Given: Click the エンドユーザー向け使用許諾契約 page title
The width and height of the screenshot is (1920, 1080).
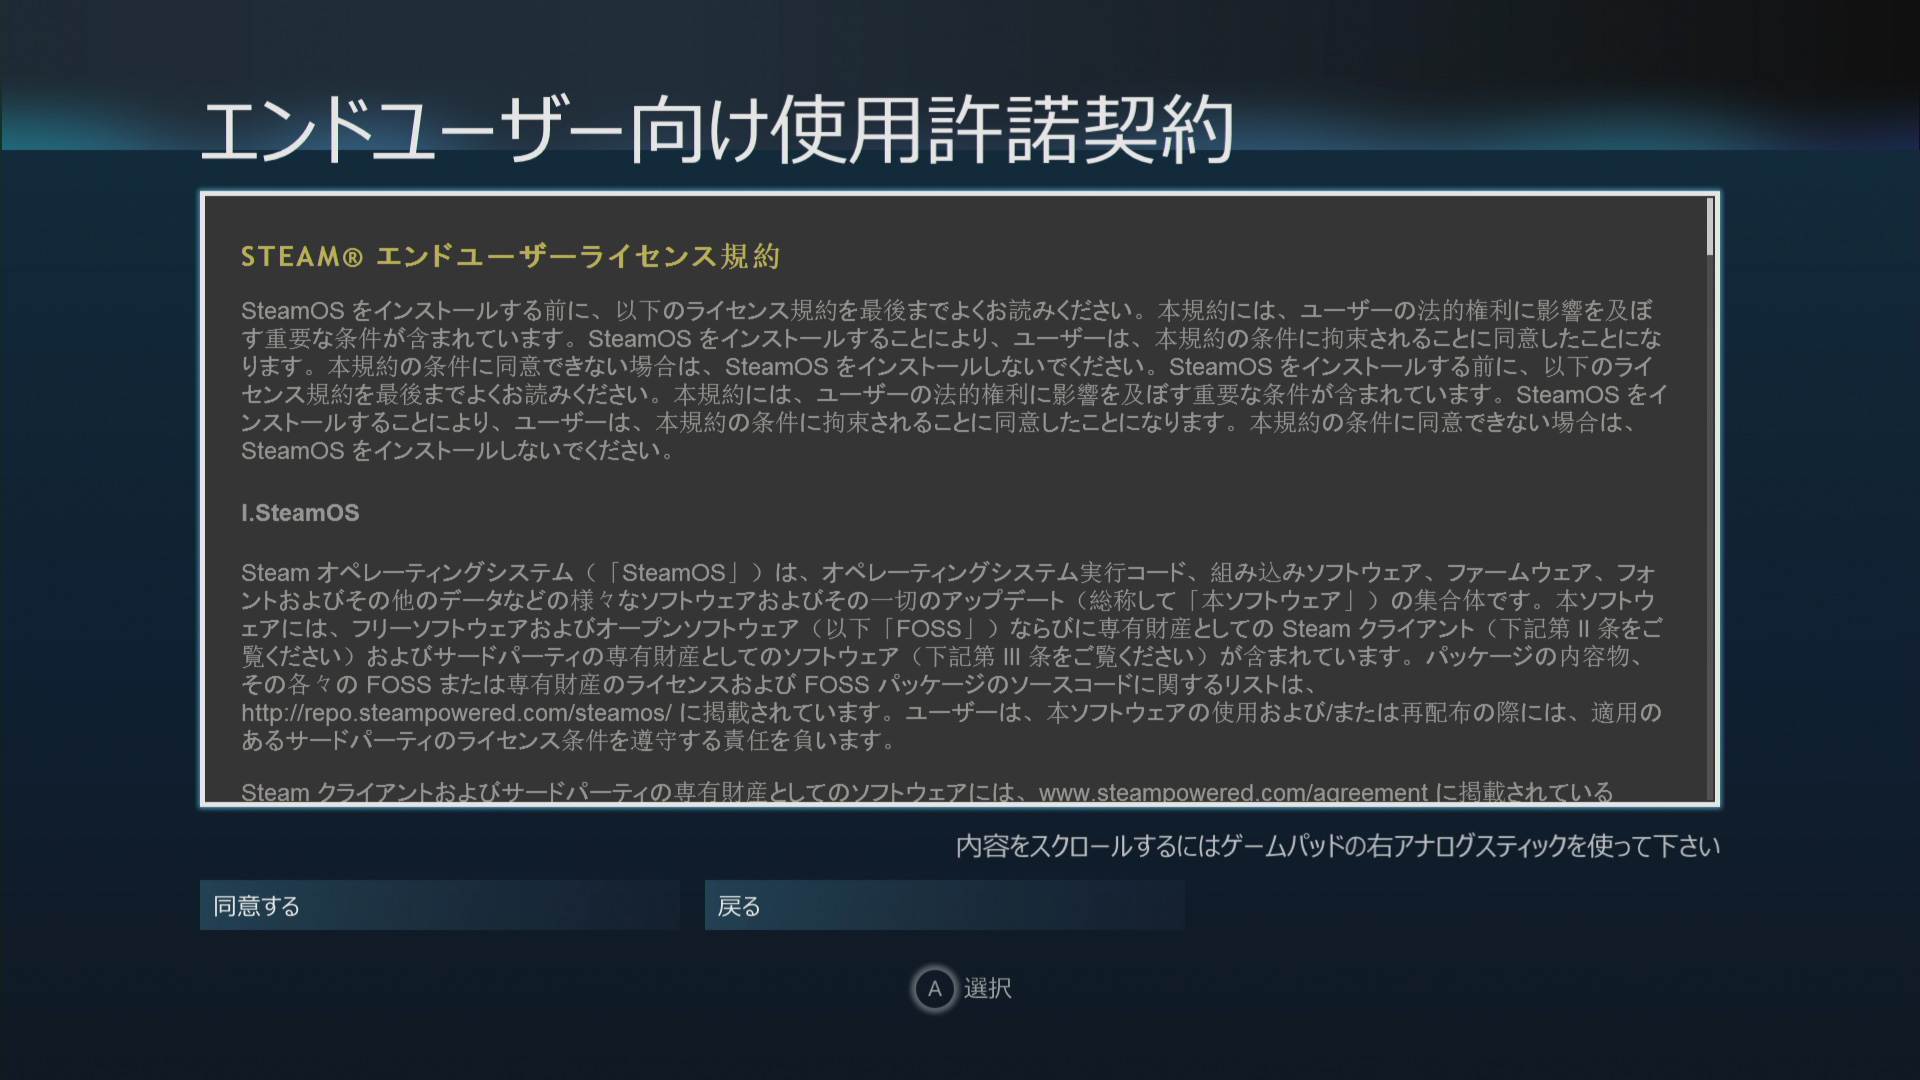Looking at the screenshot, I should pyautogui.click(x=716, y=130).
